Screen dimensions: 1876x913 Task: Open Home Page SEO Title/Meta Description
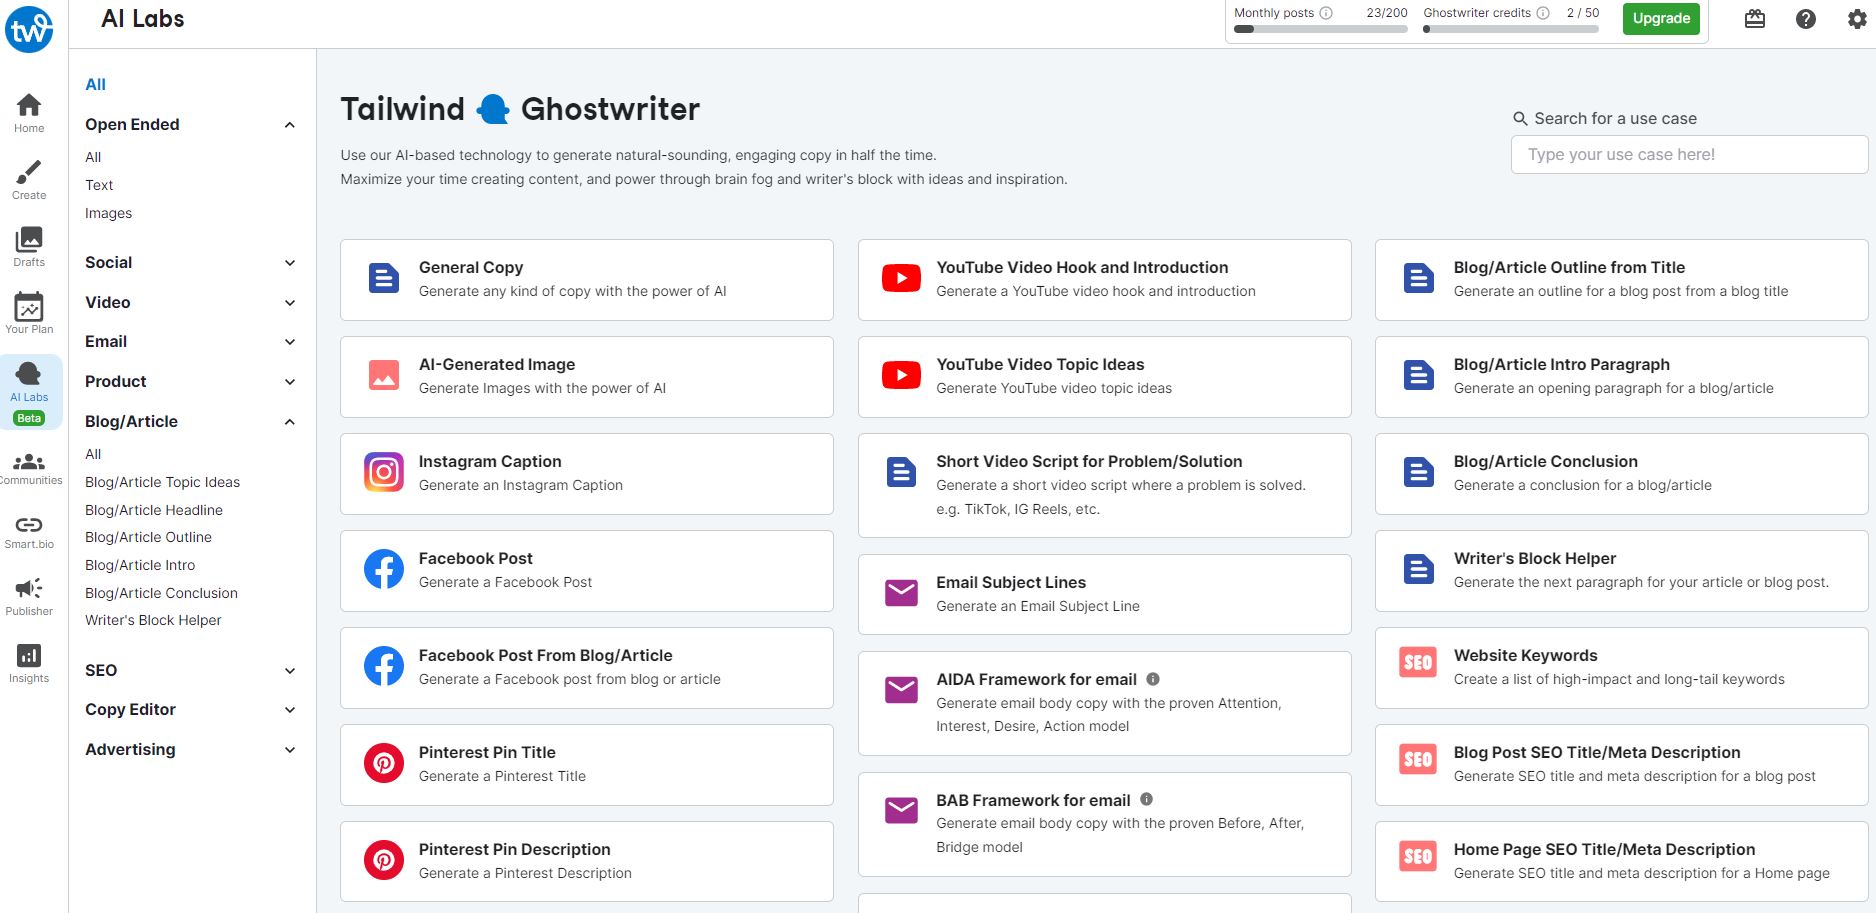[1621, 862]
